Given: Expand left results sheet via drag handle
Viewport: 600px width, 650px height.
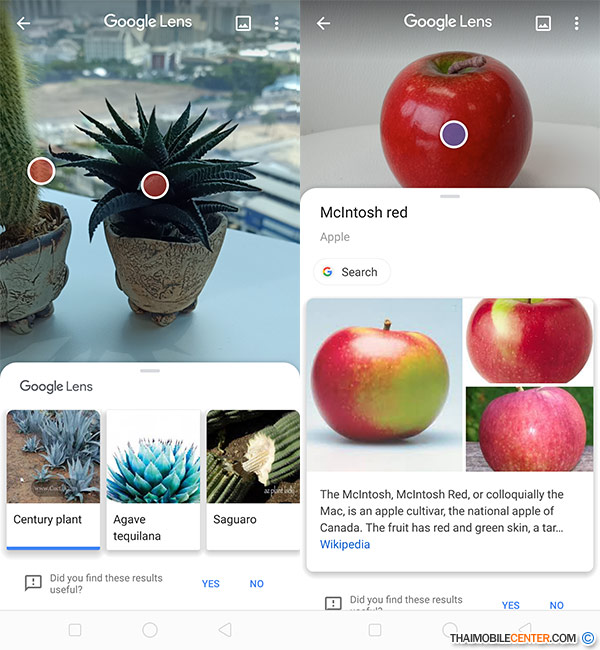Looking at the screenshot, I should tap(150, 371).
